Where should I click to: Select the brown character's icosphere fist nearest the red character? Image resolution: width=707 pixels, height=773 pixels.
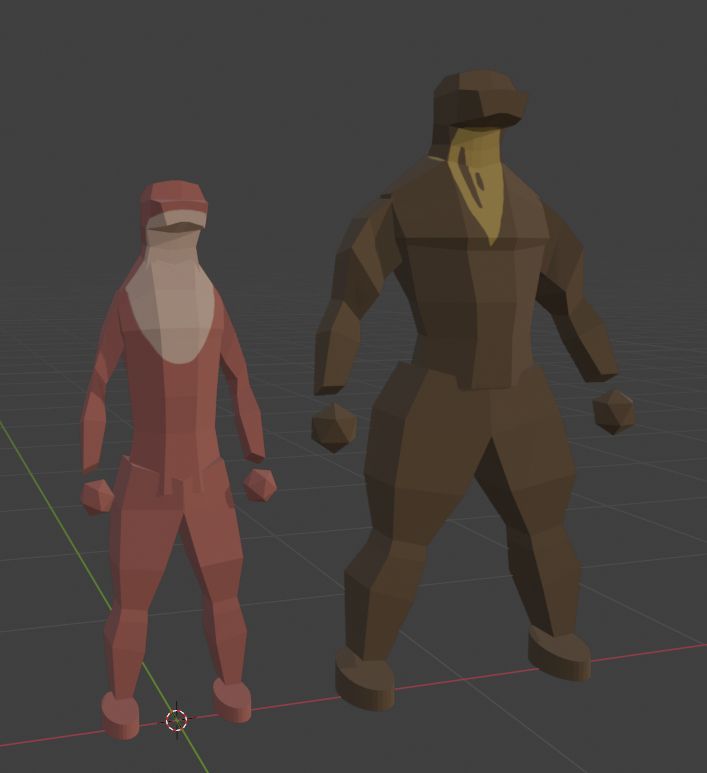[x=334, y=427]
